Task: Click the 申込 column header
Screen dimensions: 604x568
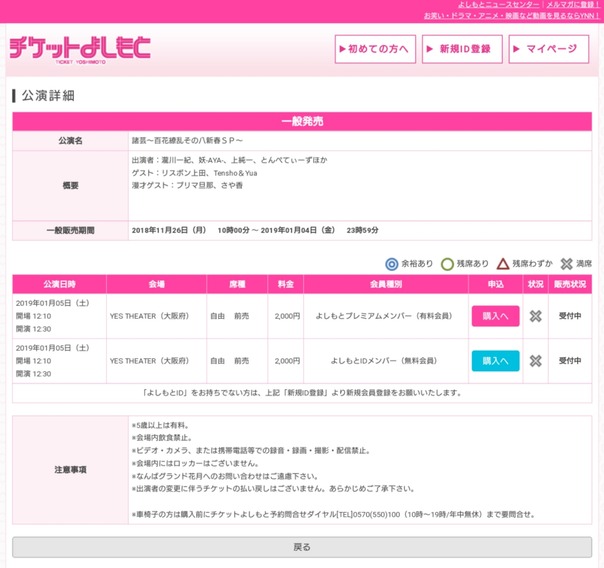Action: pyautogui.click(x=495, y=284)
